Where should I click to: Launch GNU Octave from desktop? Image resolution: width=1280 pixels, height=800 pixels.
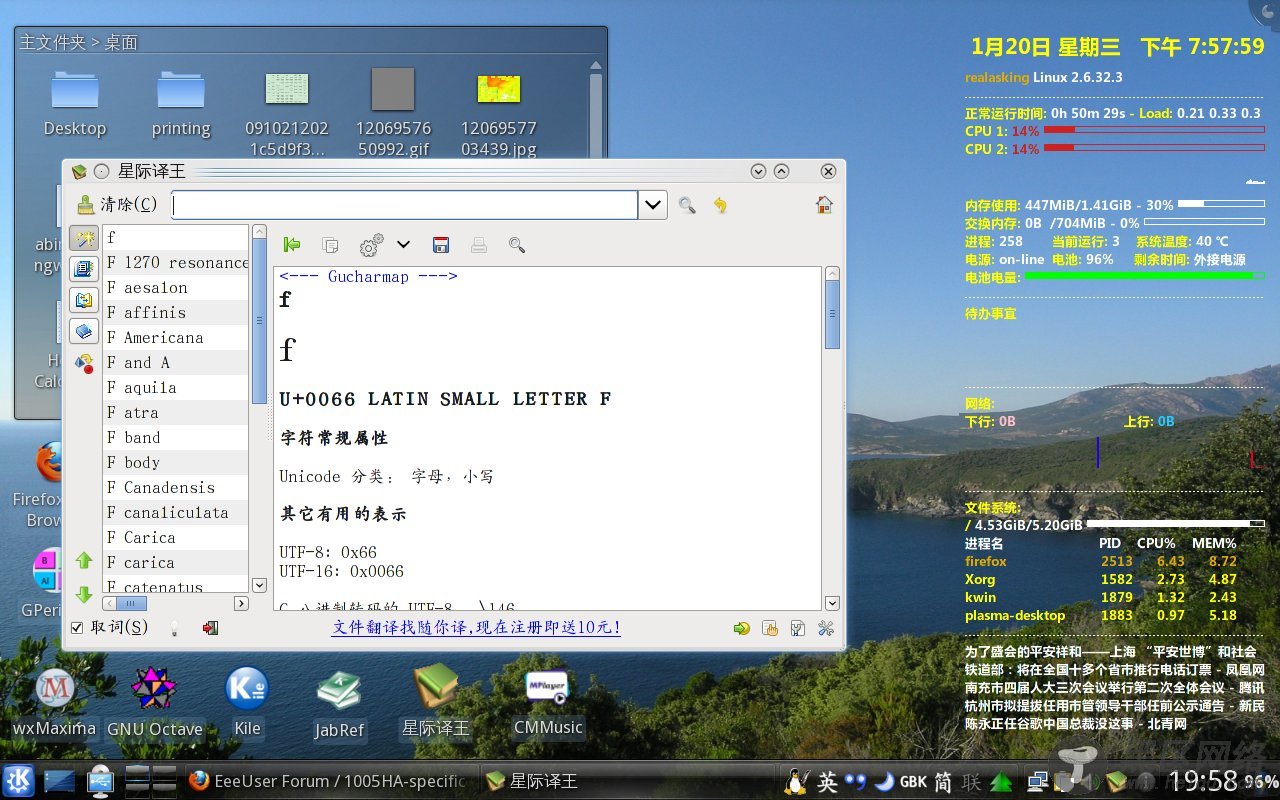(154, 702)
